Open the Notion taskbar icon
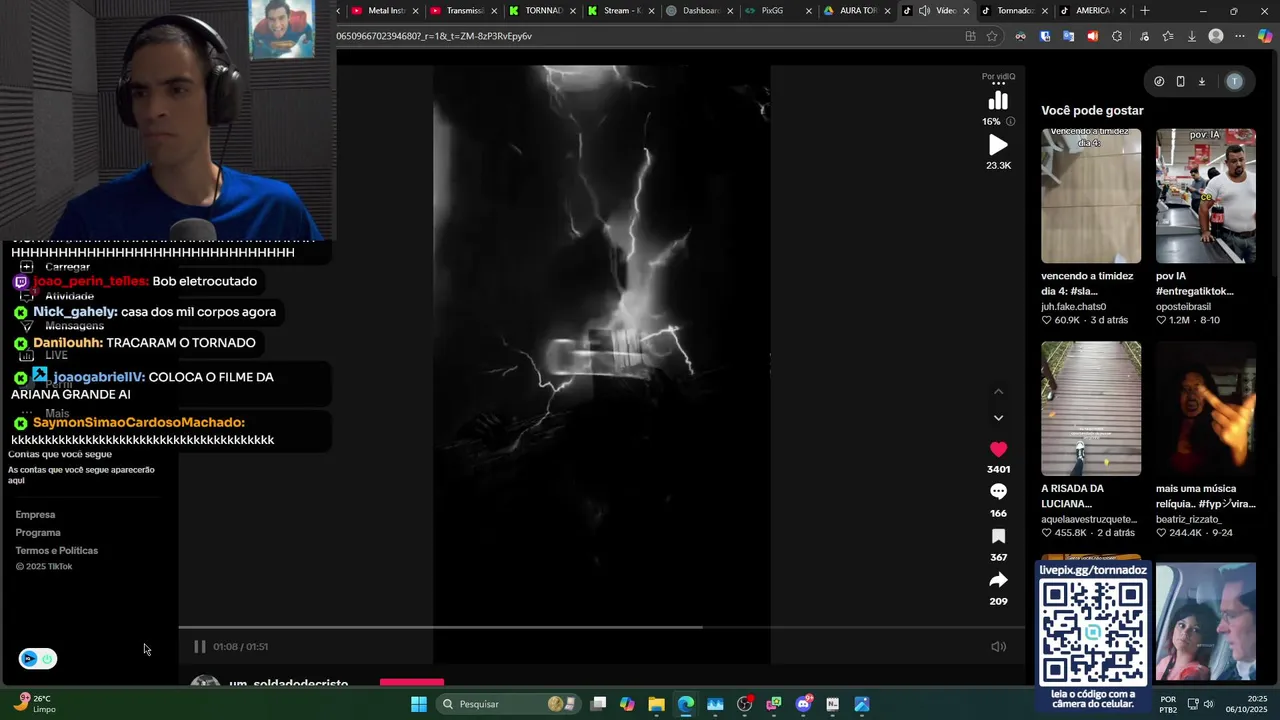1280x720 pixels. [x=833, y=704]
